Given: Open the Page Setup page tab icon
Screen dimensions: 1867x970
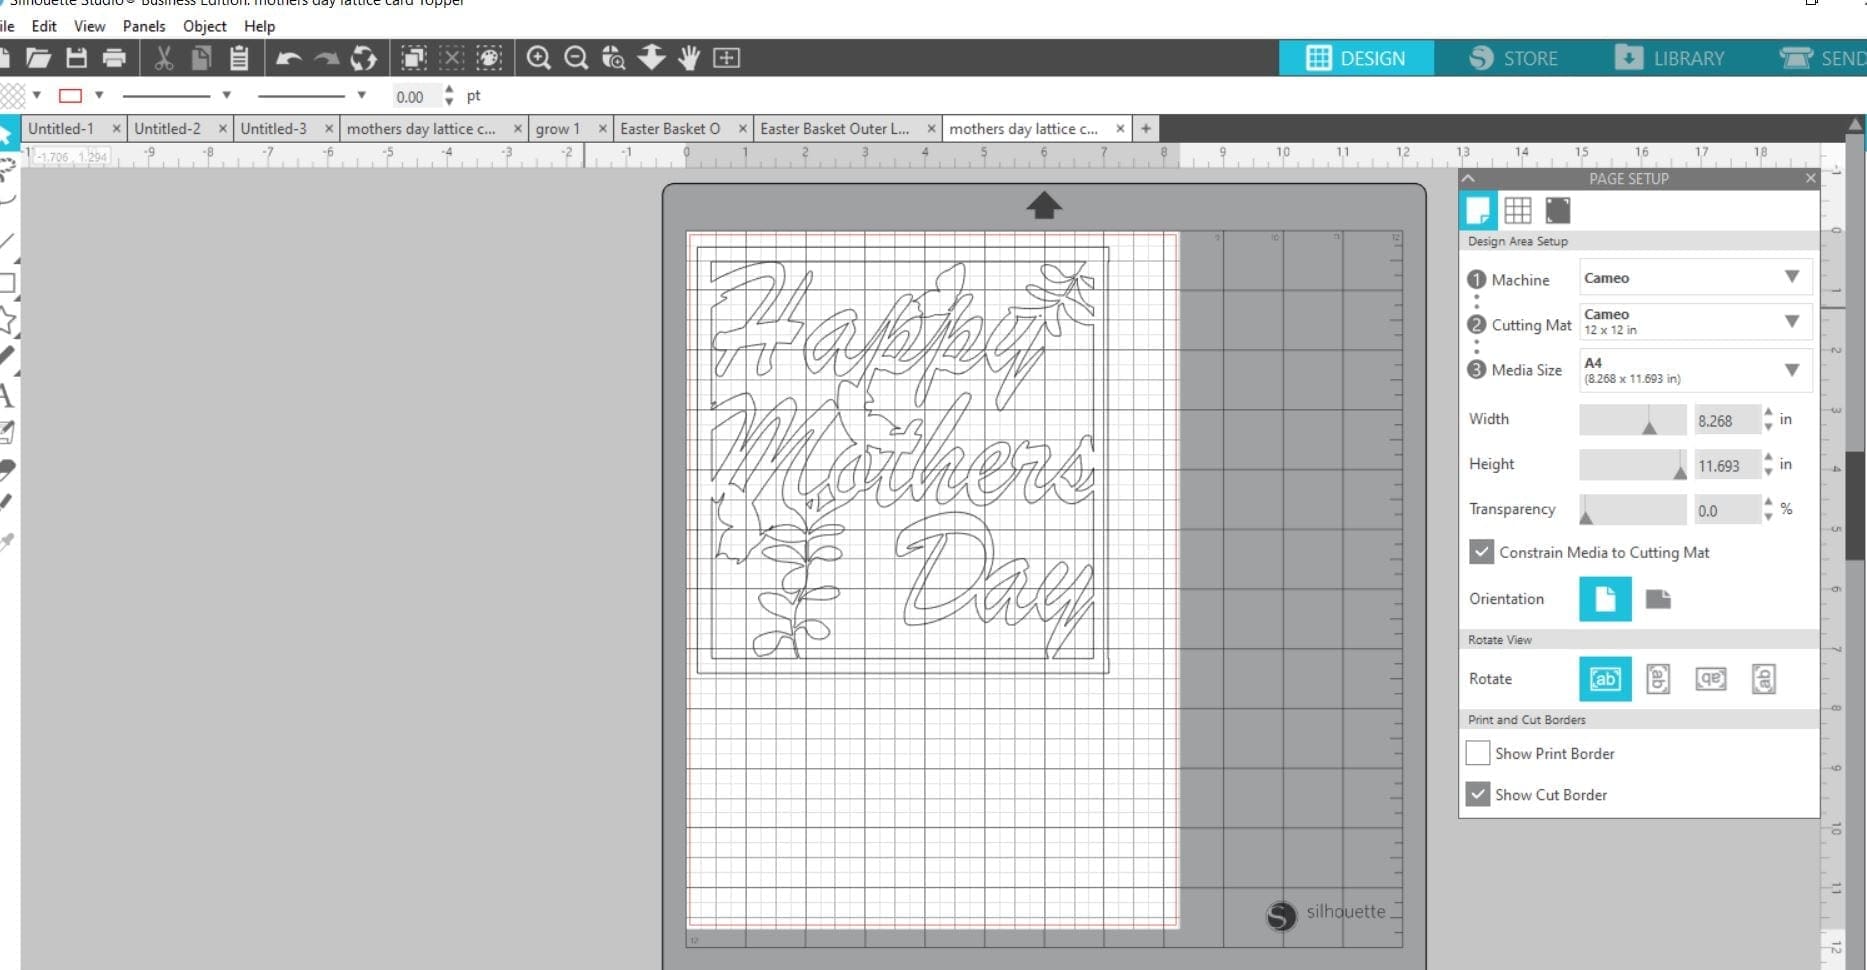Looking at the screenshot, I should pyautogui.click(x=1478, y=210).
